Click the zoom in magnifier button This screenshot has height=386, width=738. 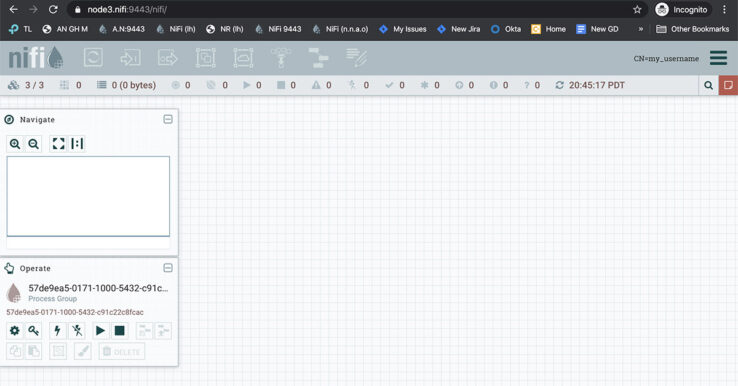15,144
